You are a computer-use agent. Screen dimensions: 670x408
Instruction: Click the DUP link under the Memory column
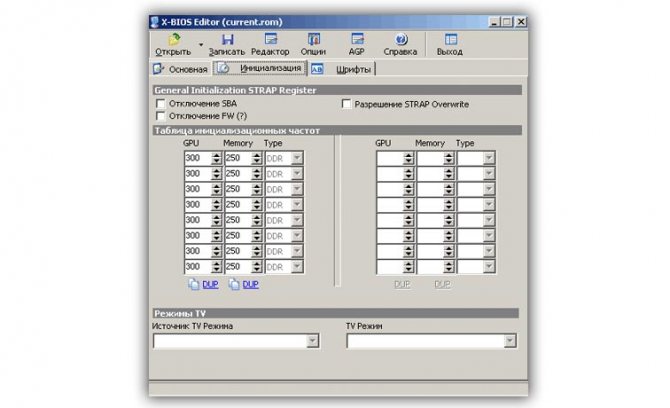coord(250,284)
